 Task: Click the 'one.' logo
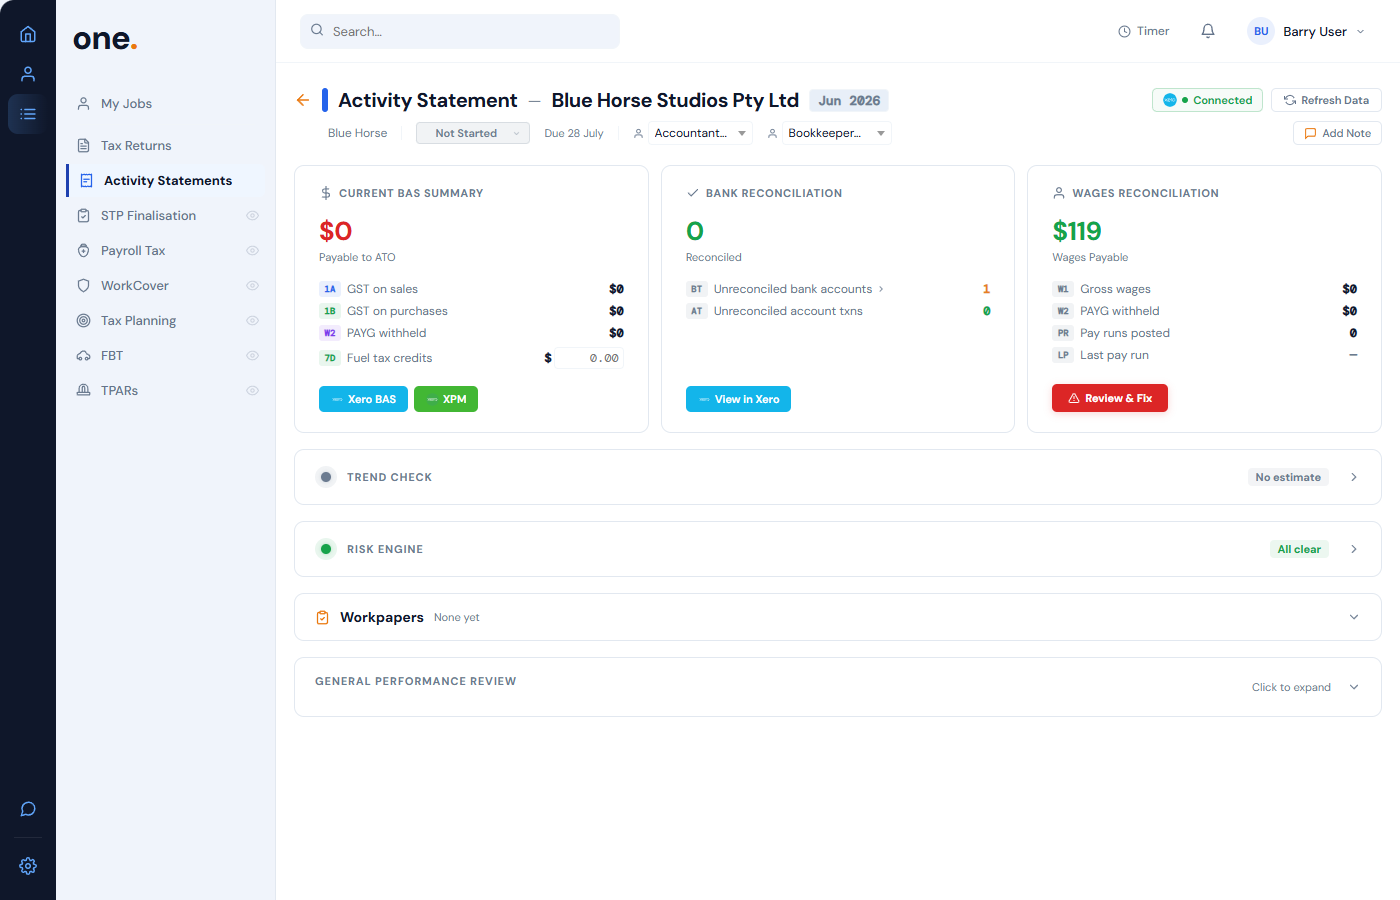pyautogui.click(x=105, y=39)
